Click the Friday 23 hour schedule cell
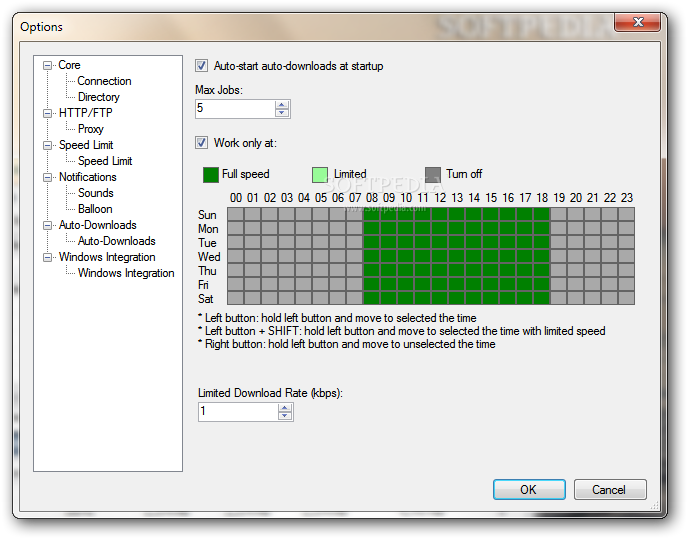The image size is (688, 539). pyautogui.click(x=627, y=284)
